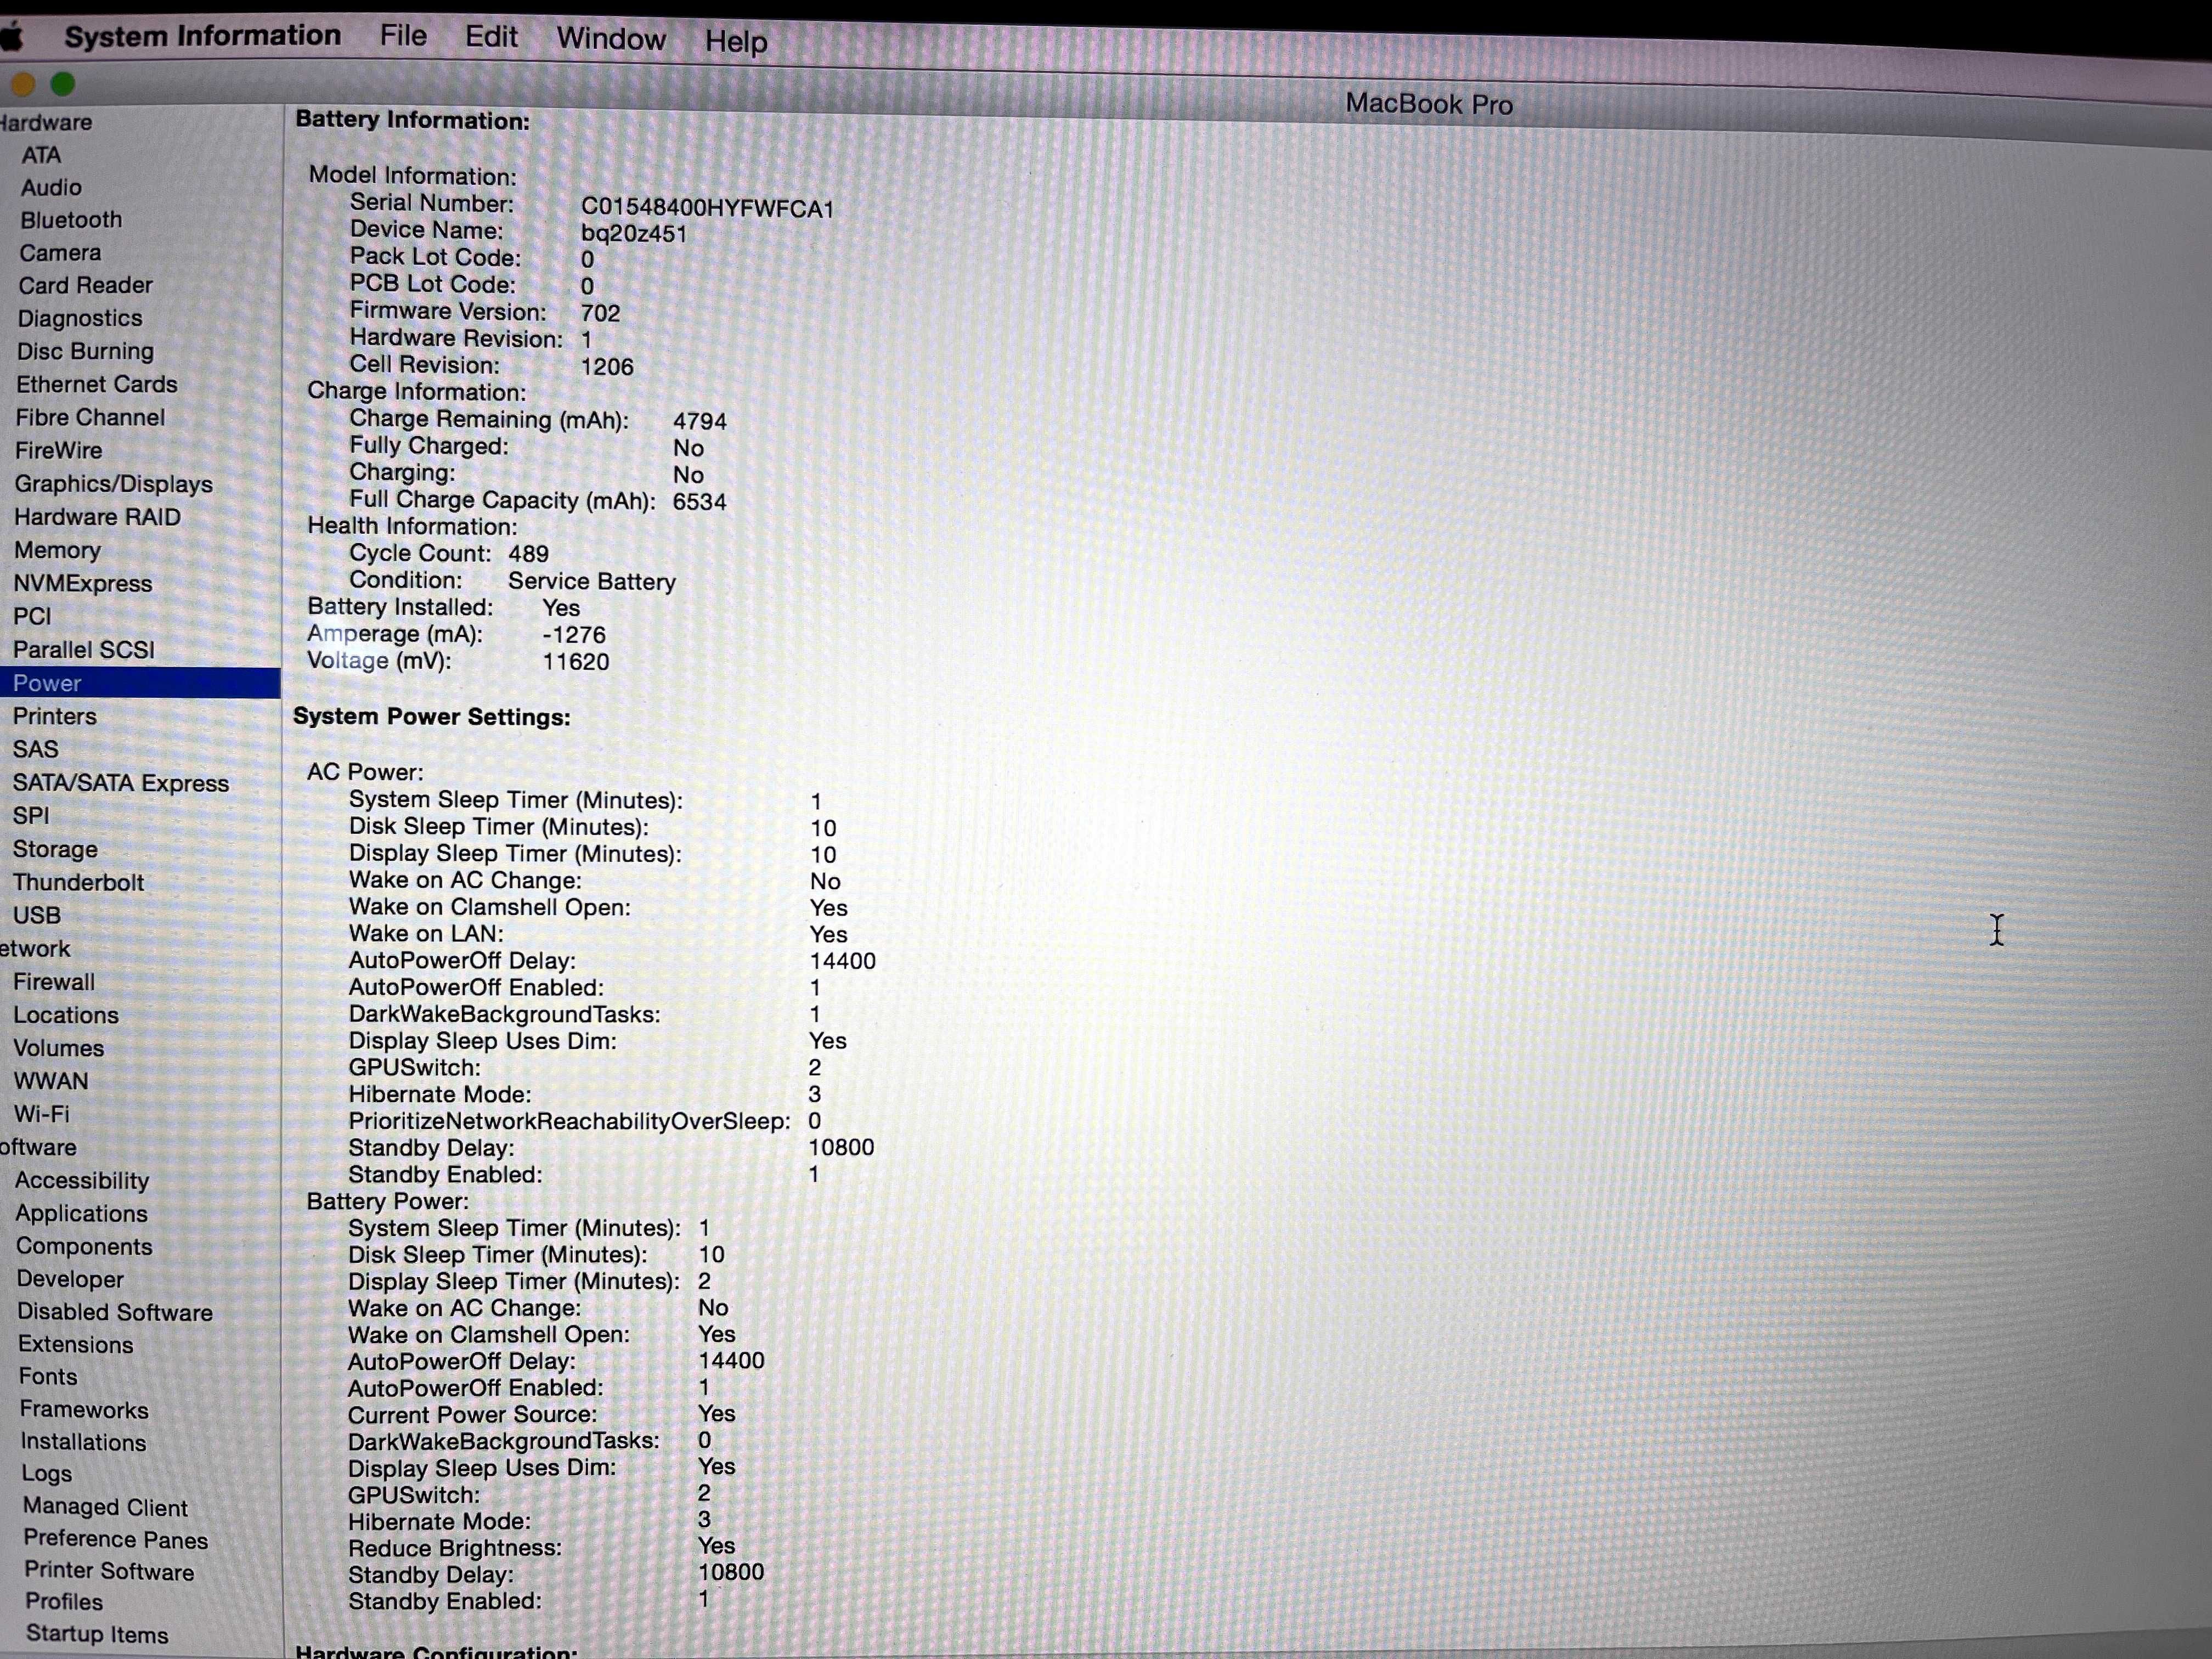This screenshot has height=1659, width=2212.
Task: Select ATA in the sidebar
Action: [41, 155]
